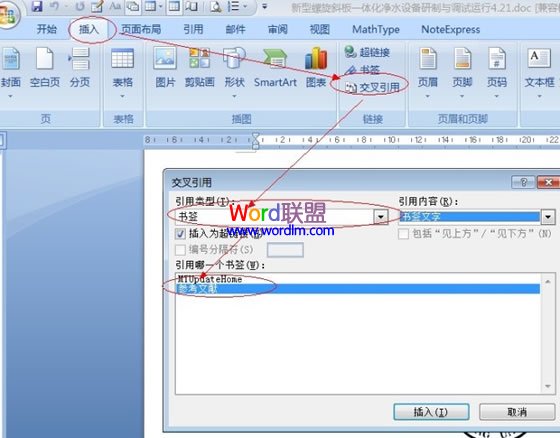Insert a blank page (空白页)
Image resolution: width=560 pixels, height=438 pixels.
pos(45,68)
